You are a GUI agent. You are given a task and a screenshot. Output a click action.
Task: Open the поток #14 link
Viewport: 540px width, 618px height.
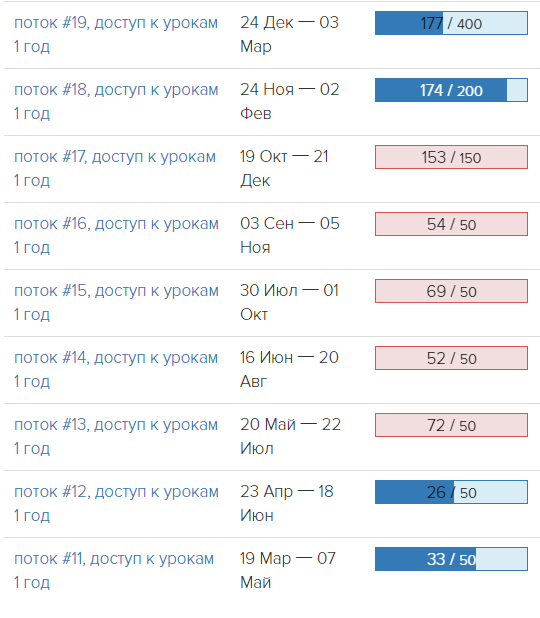click(x=116, y=369)
